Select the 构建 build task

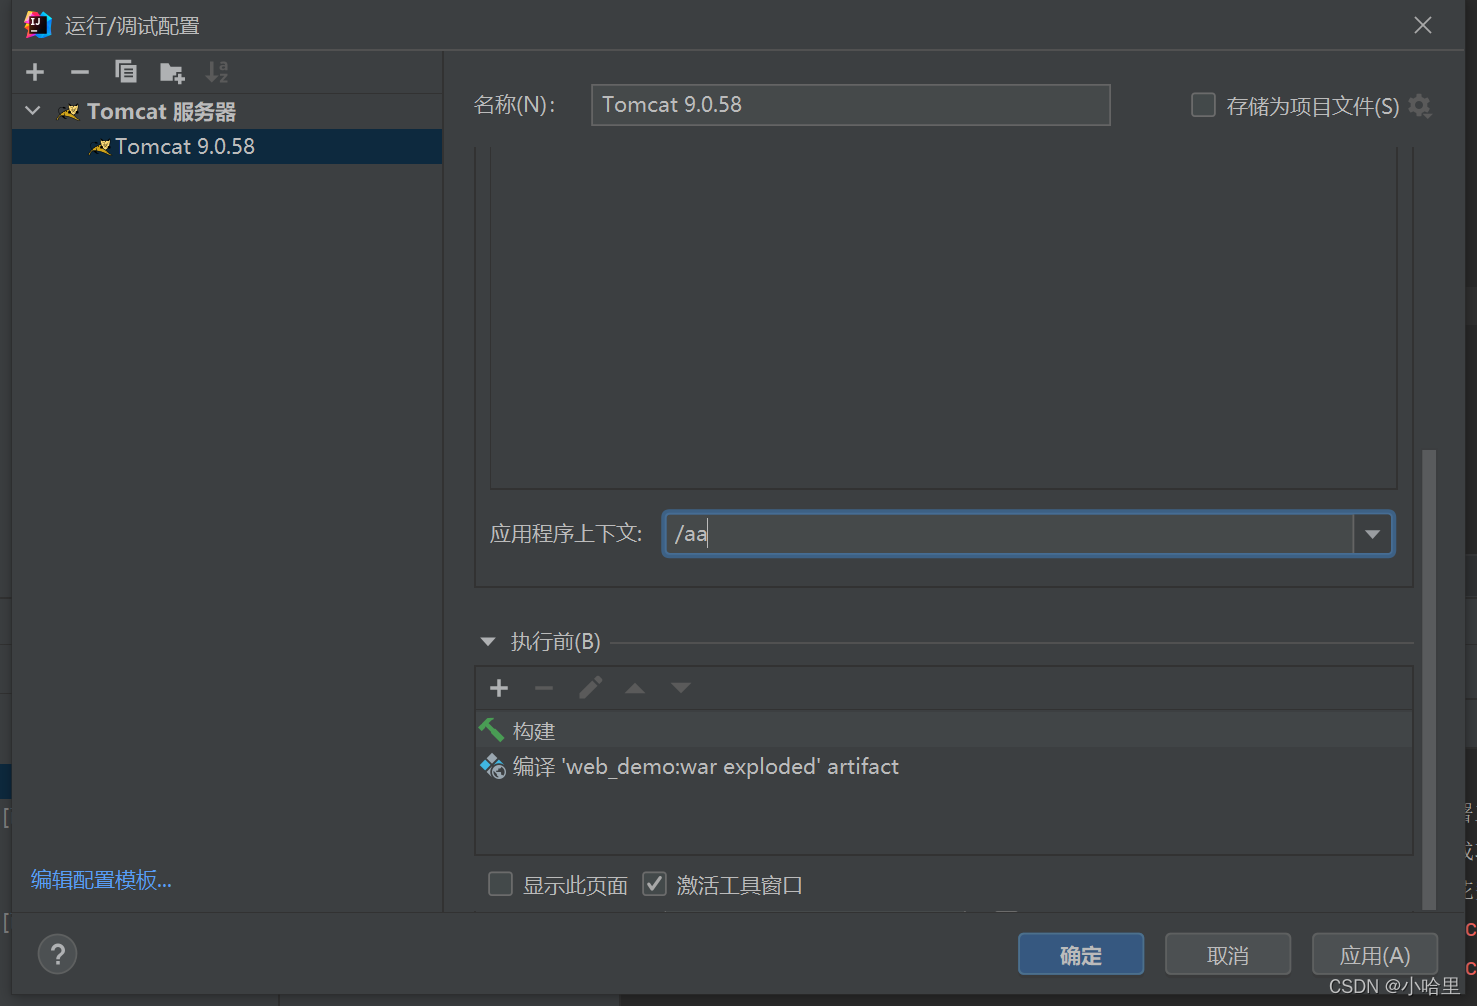944,731
